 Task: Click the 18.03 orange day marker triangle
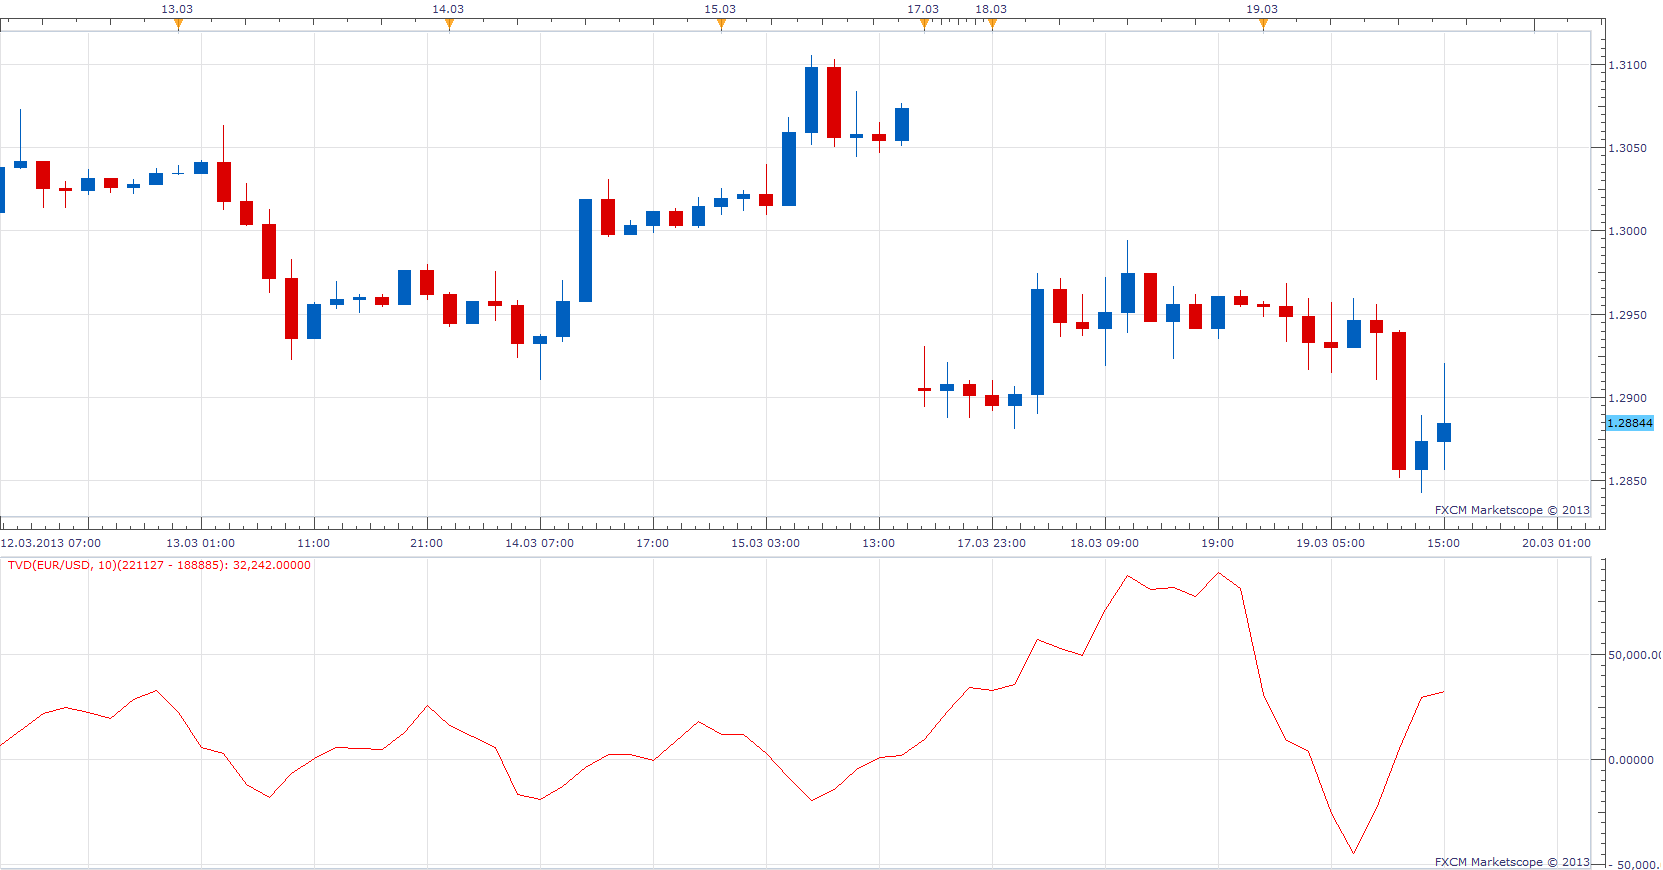coord(992,25)
